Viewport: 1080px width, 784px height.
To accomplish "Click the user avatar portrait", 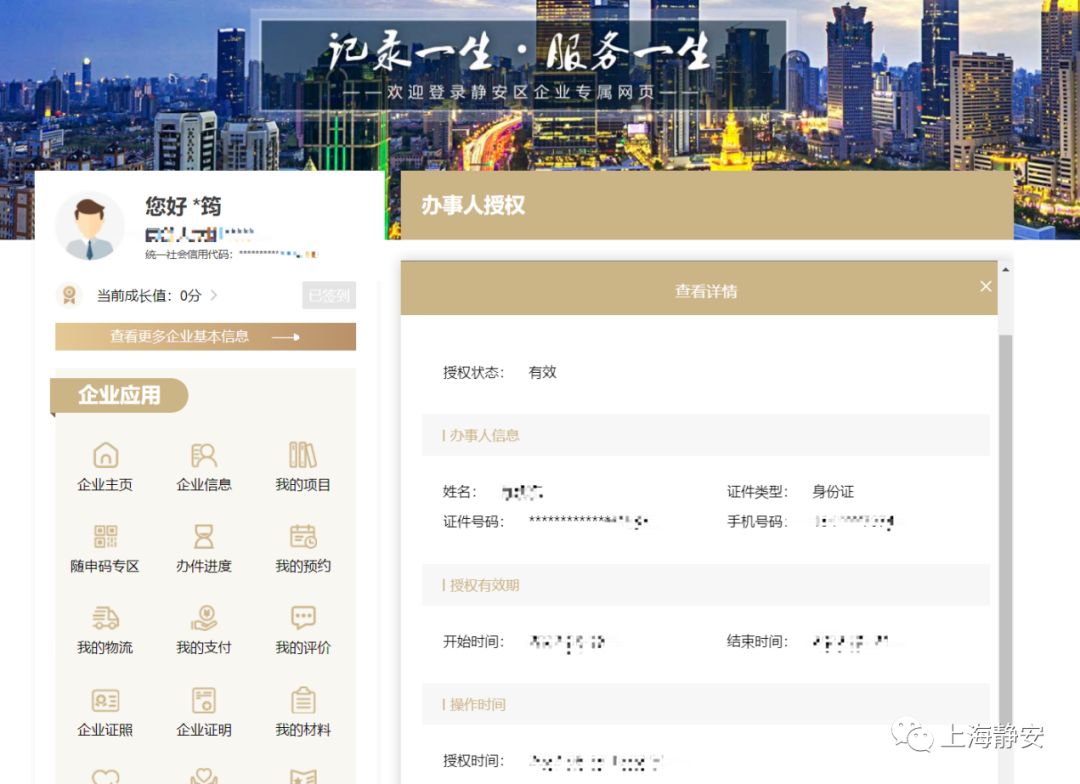I will [x=90, y=222].
